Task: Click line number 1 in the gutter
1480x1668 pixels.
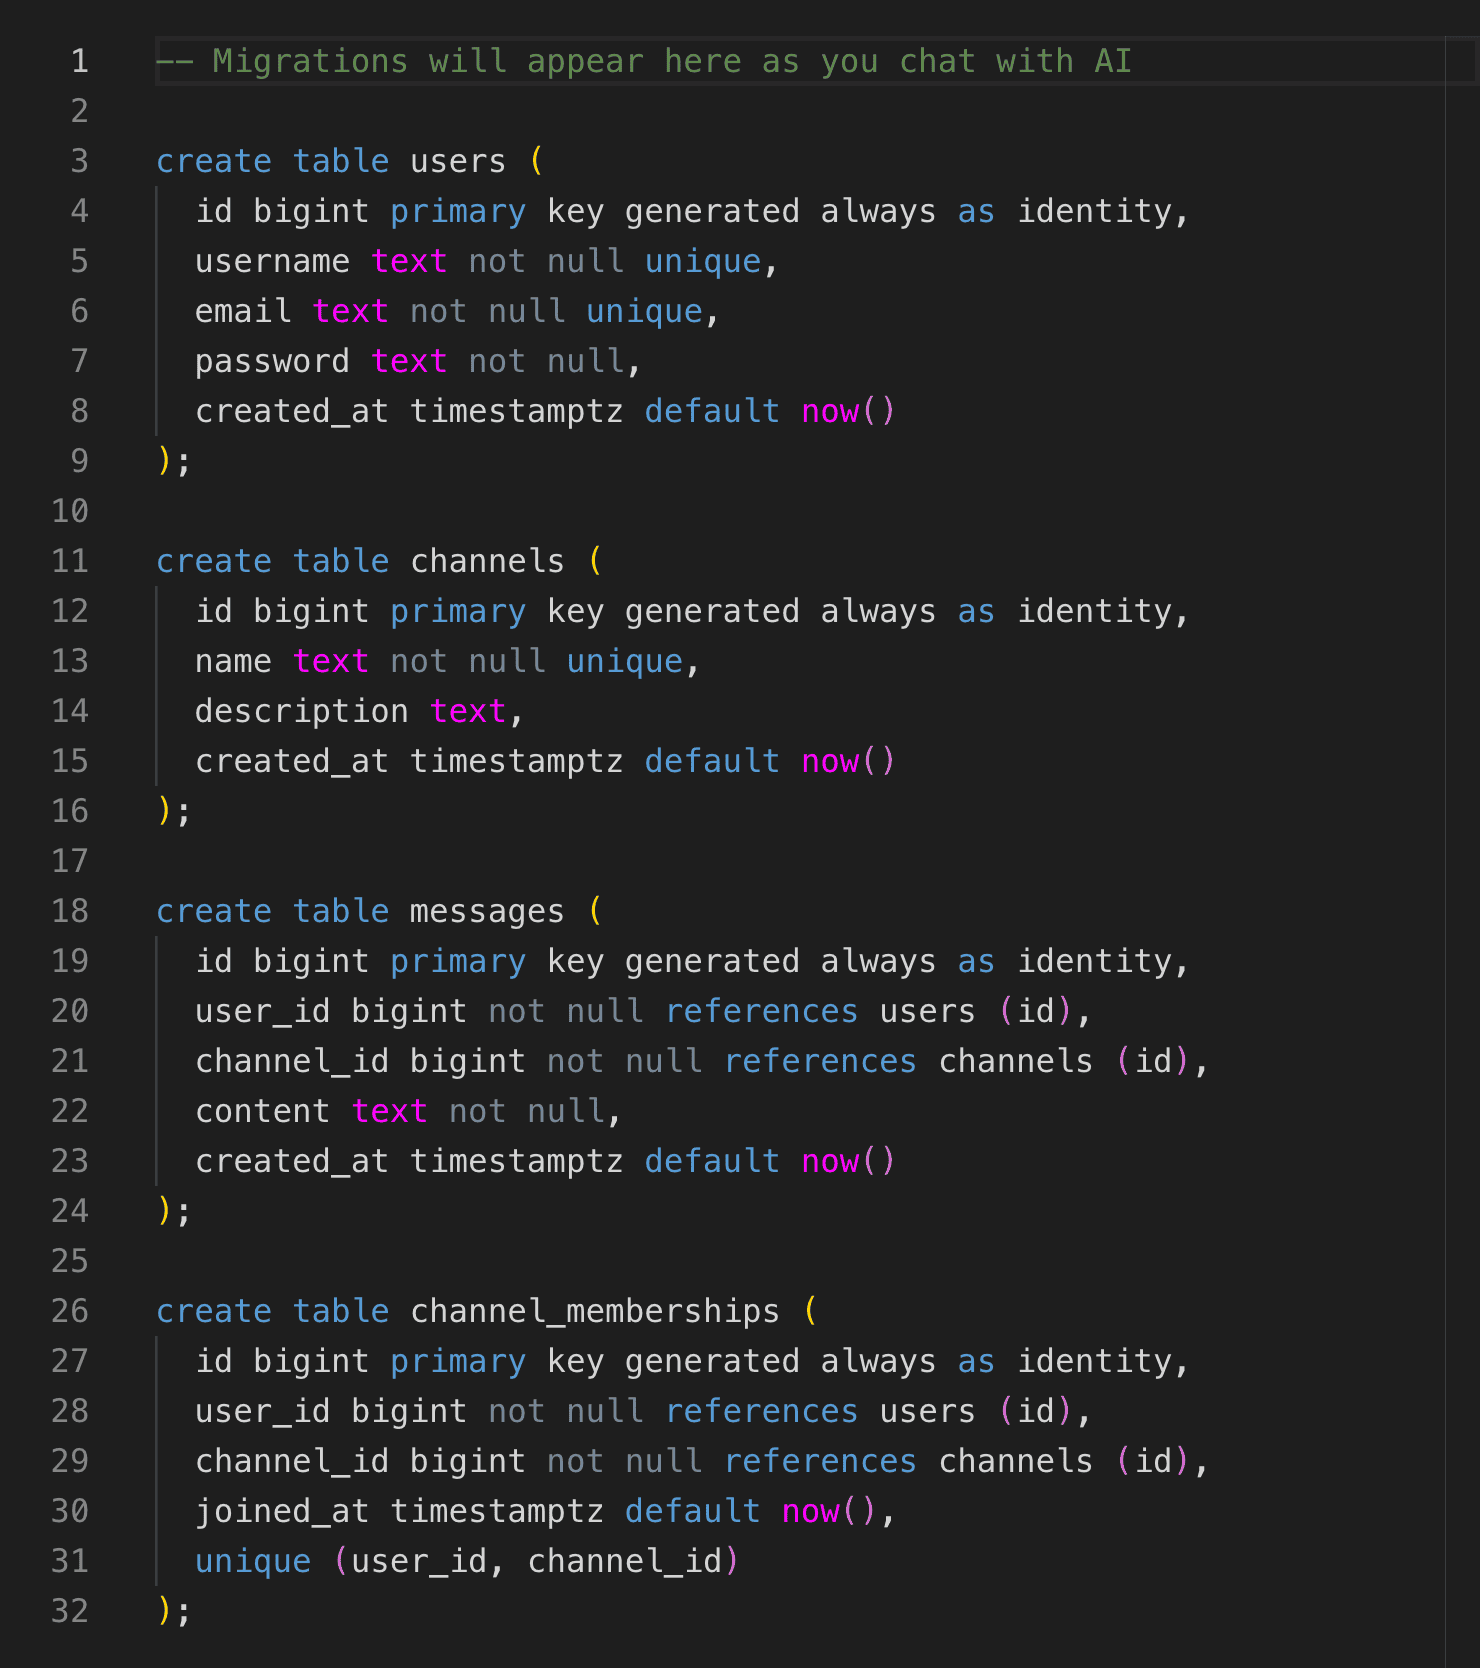Action: (80, 61)
